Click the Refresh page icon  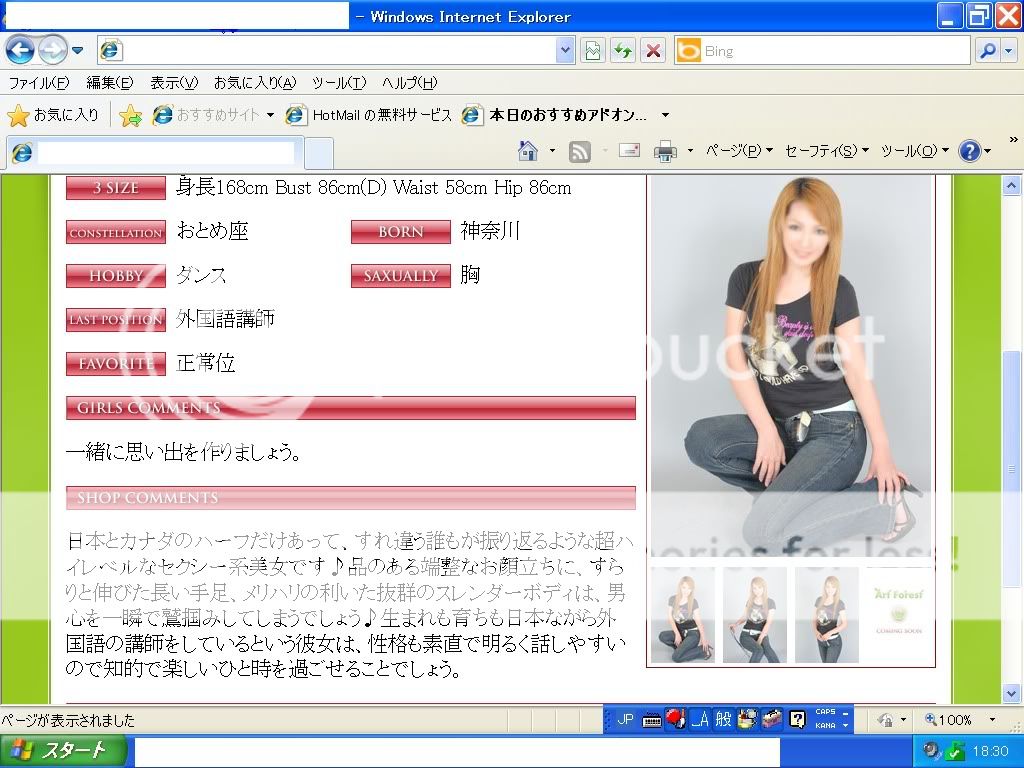(623, 50)
